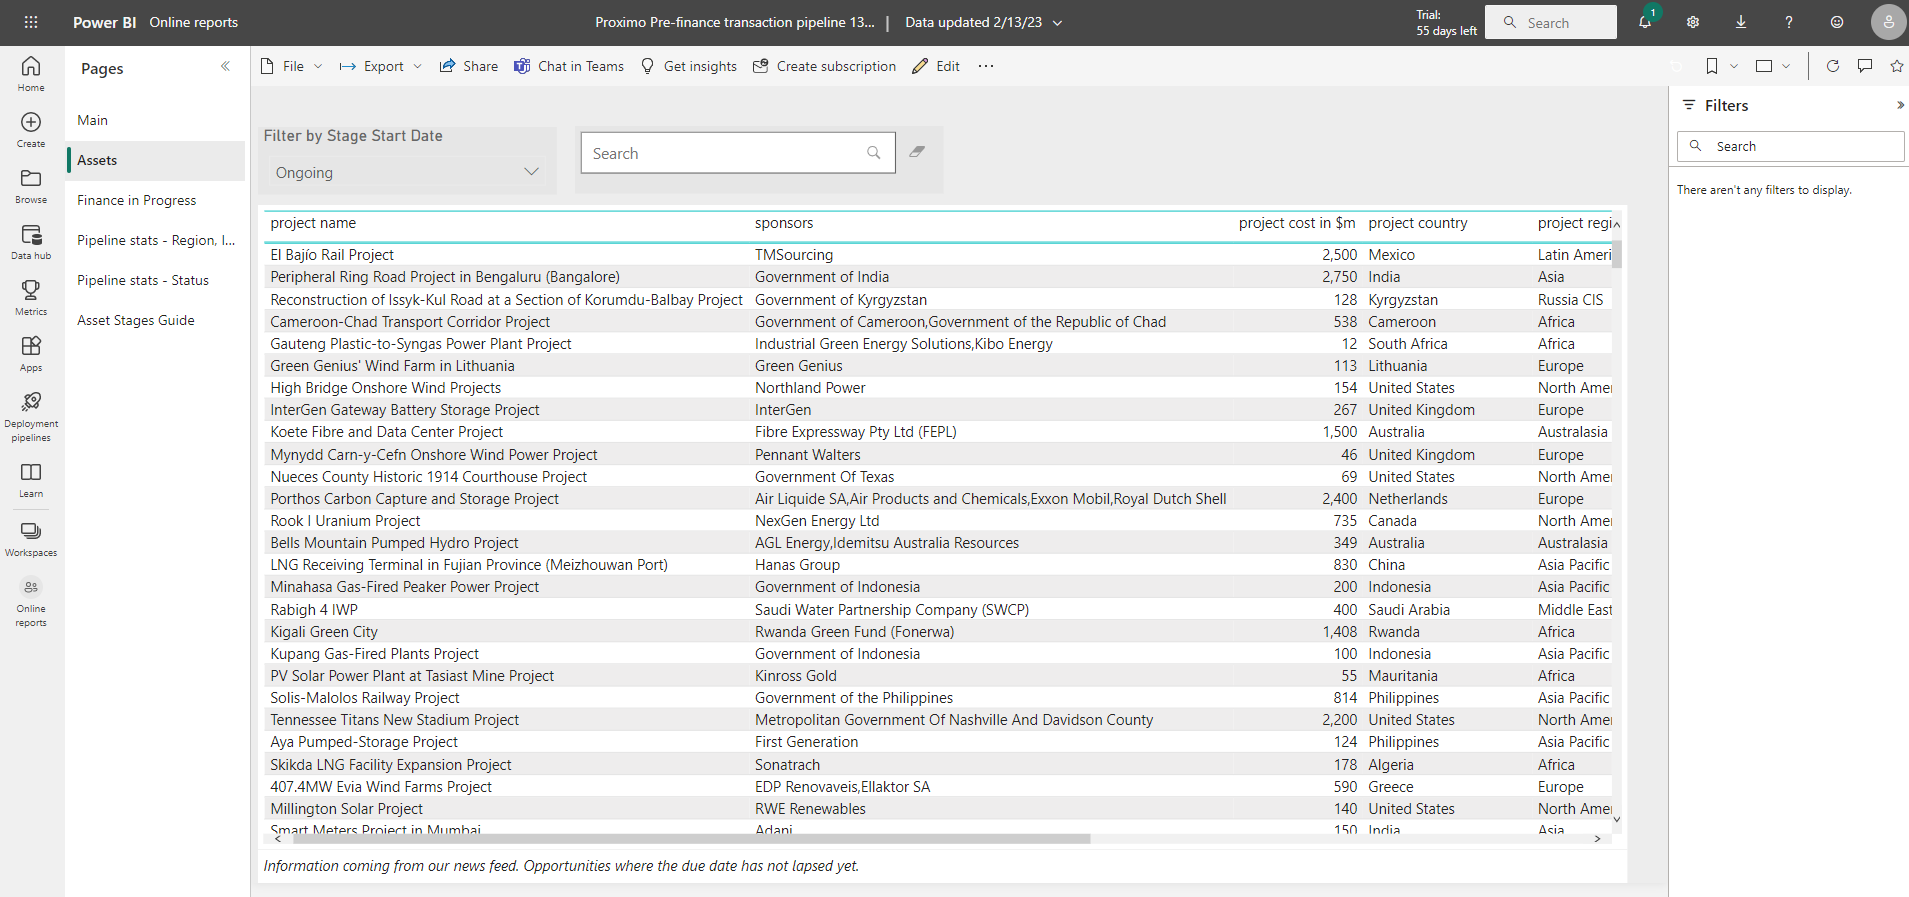Select the Assets page
This screenshot has height=897, width=1909.
click(x=156, y=160)
